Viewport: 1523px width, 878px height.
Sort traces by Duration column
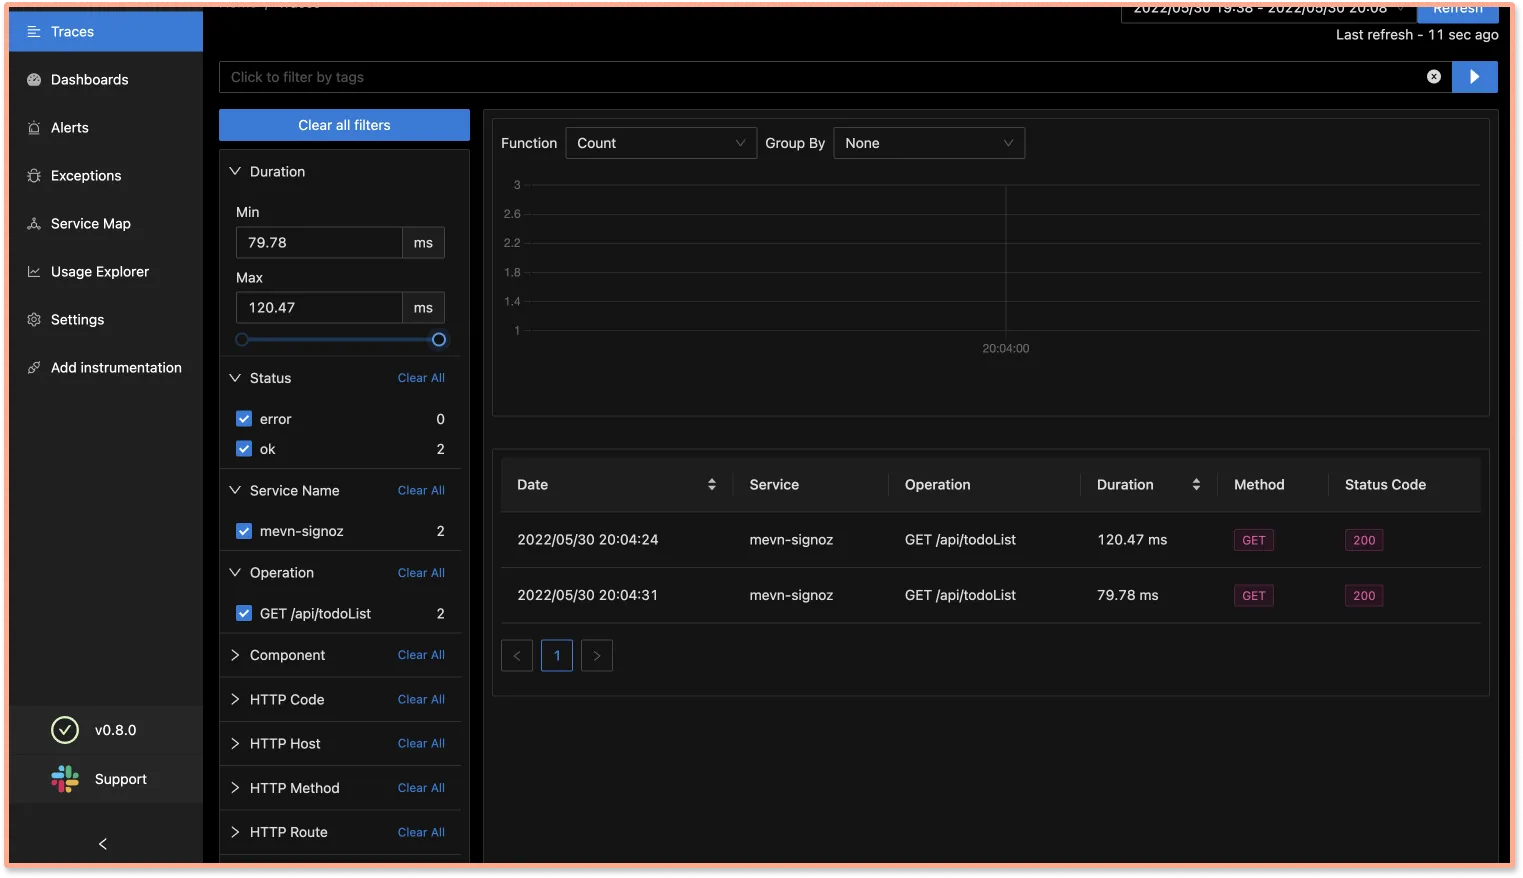1196,485
